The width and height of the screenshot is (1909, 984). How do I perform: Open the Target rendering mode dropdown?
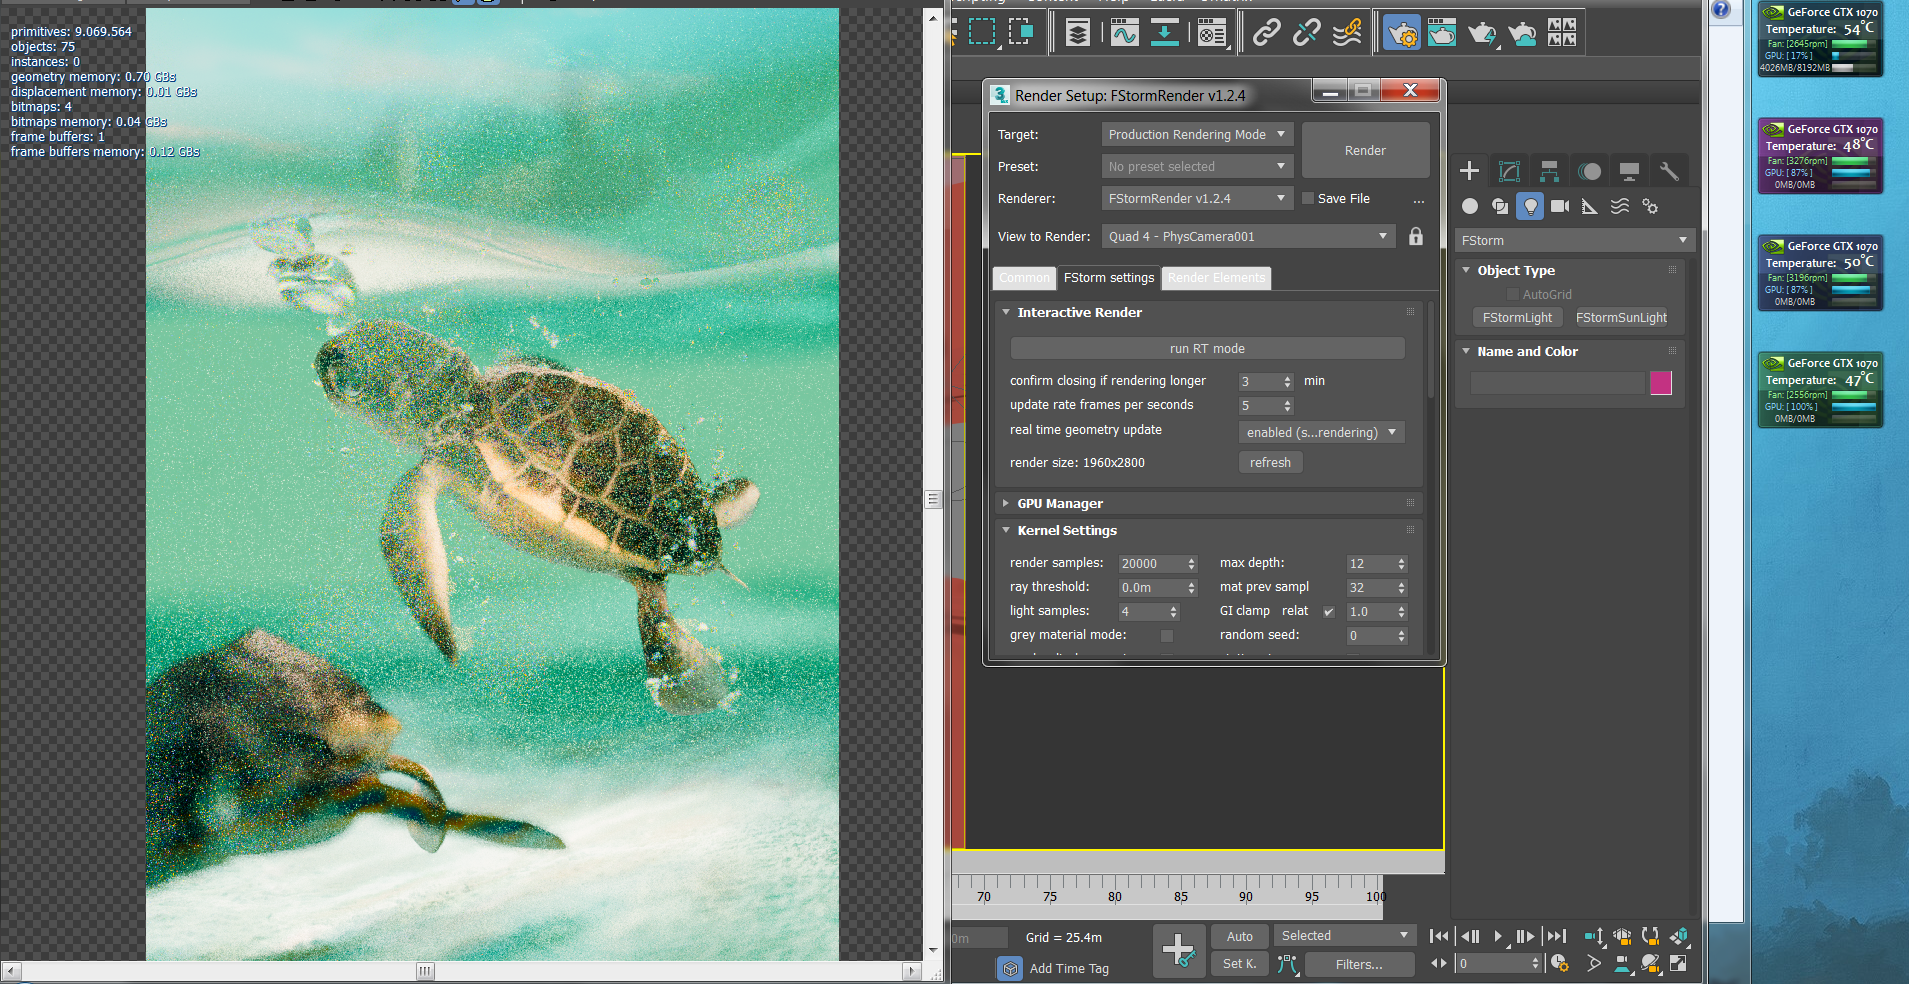(x=1197, y=134)
